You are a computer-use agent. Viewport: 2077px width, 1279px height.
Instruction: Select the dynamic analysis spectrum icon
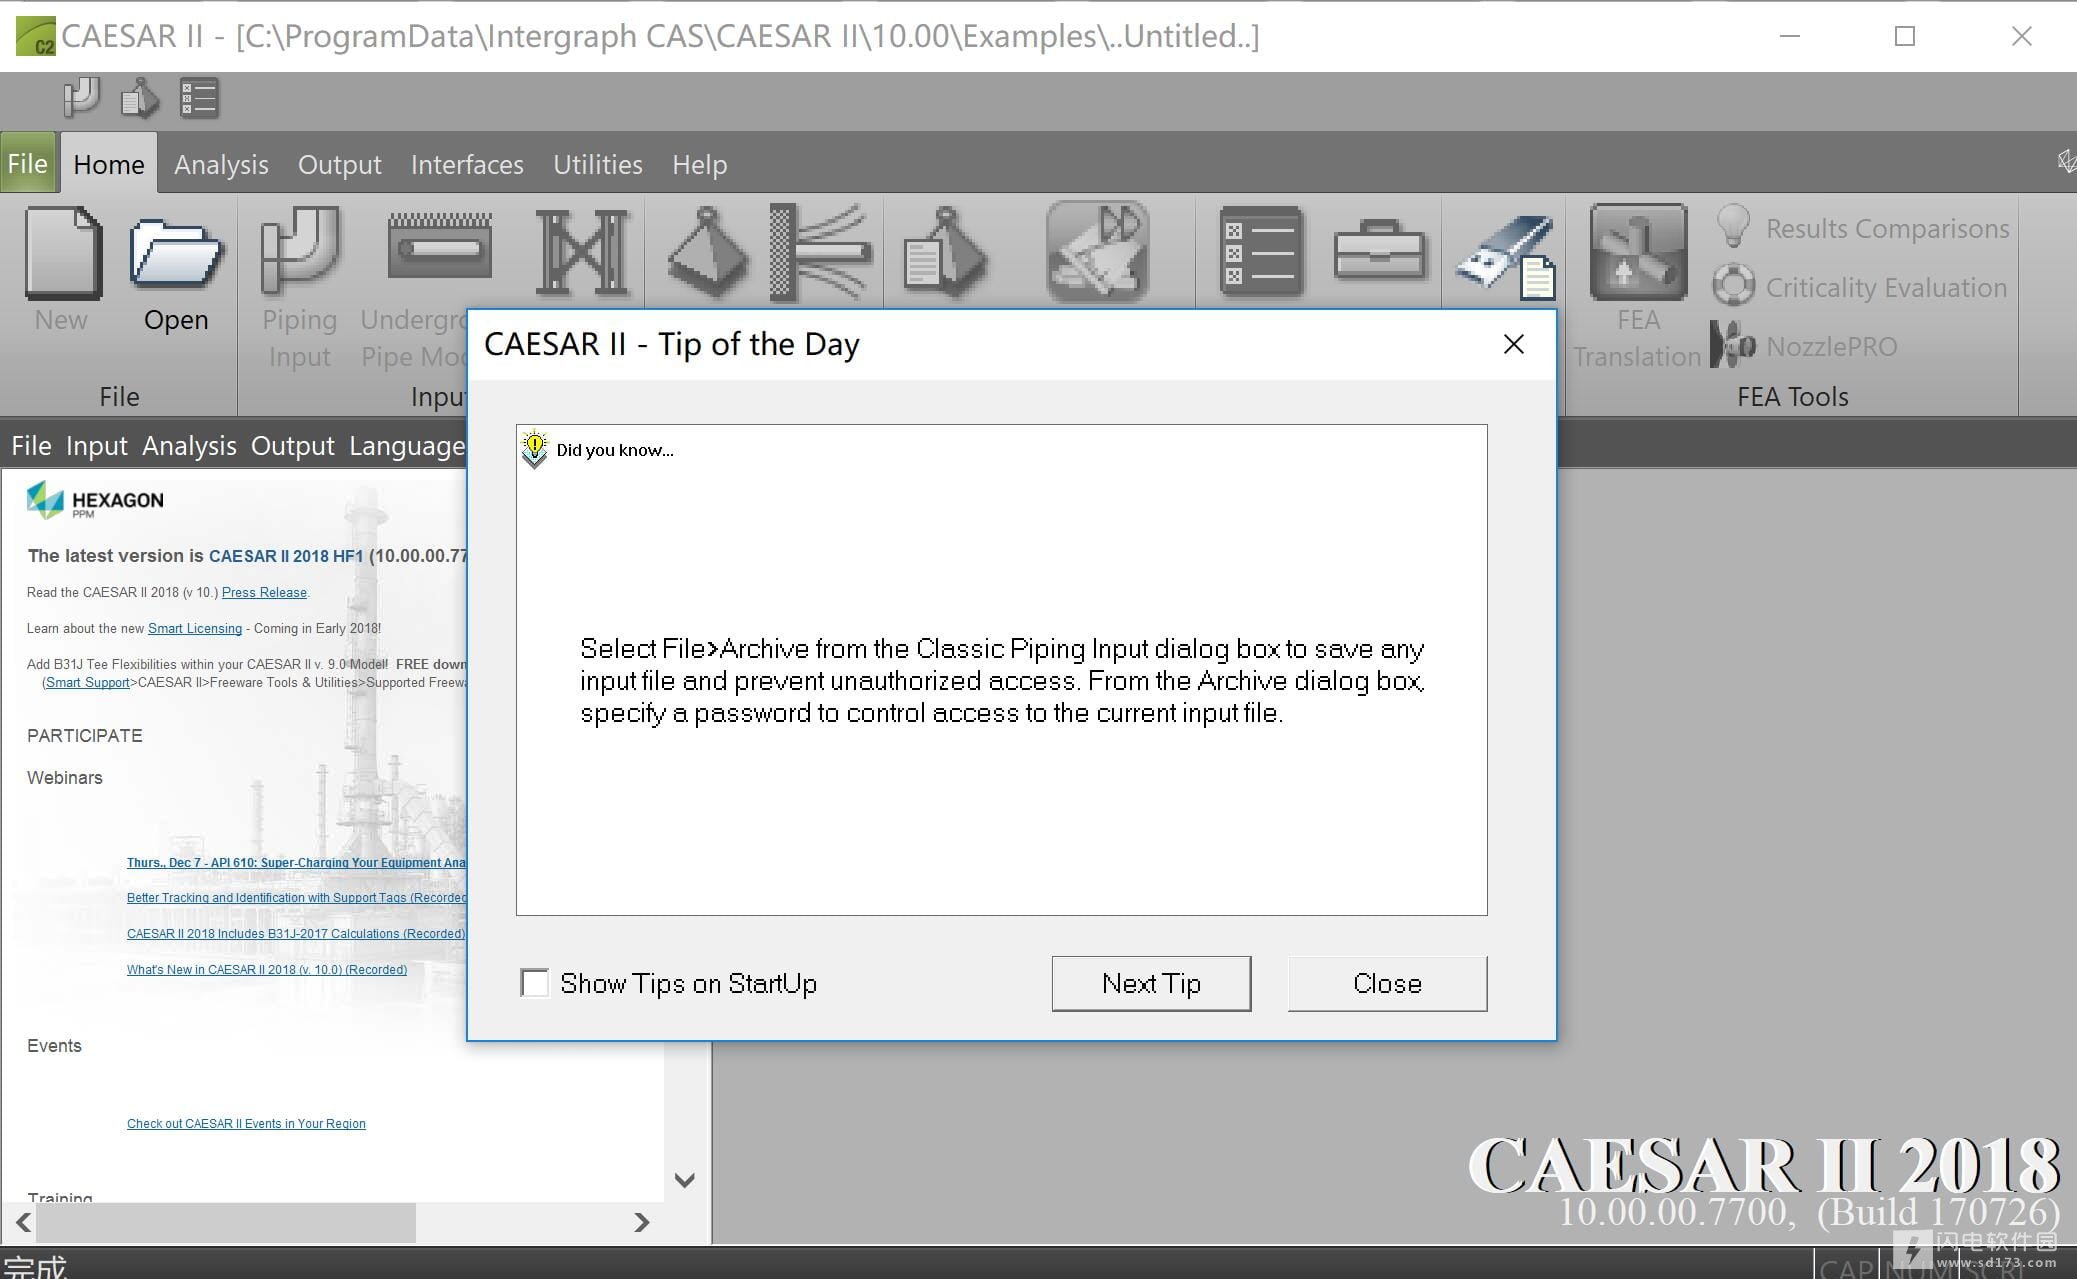tap(820, 250)
